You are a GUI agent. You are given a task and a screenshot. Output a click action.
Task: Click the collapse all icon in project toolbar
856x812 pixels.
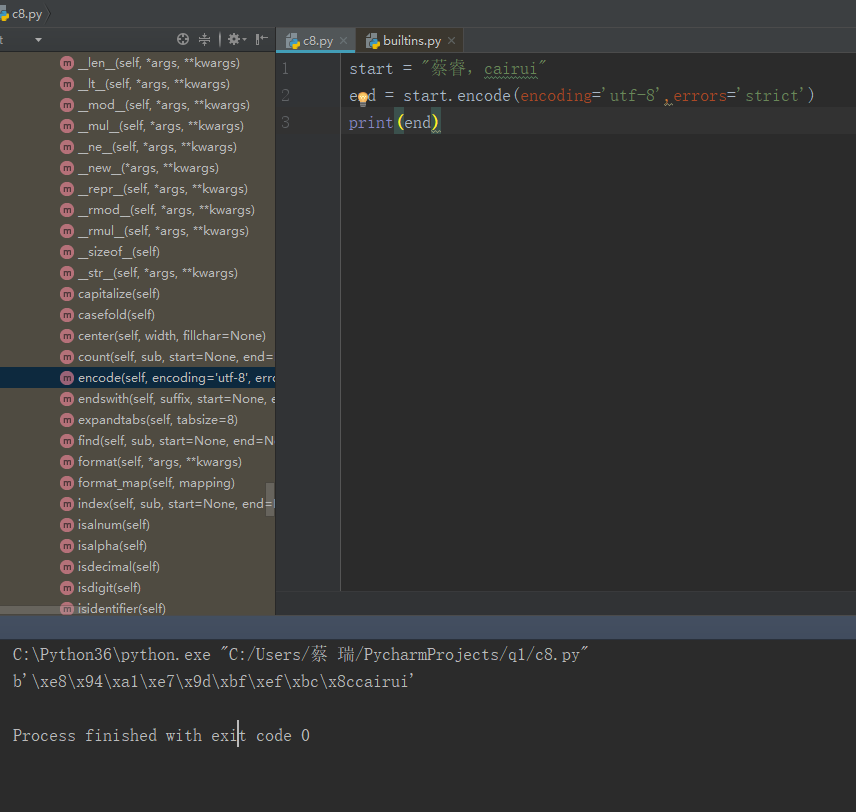(204, 39)
